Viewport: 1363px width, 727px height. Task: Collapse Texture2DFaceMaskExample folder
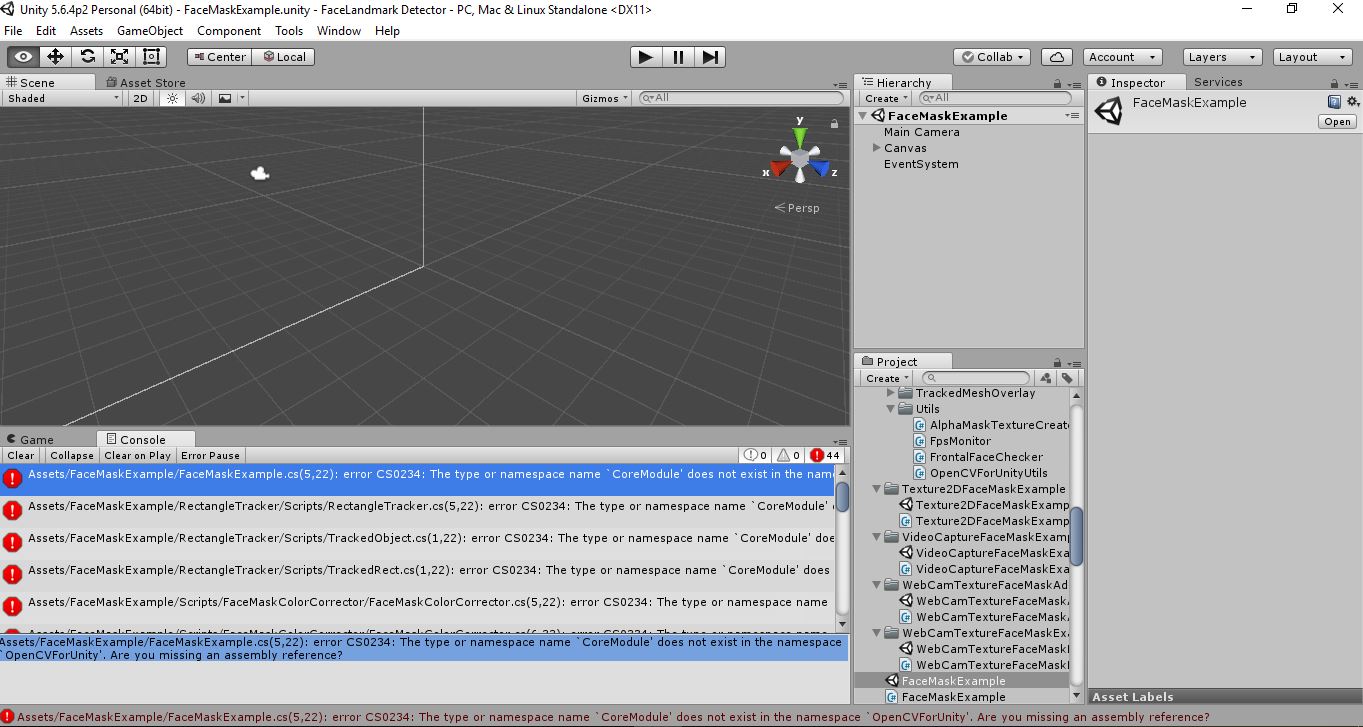click(876, 489)
